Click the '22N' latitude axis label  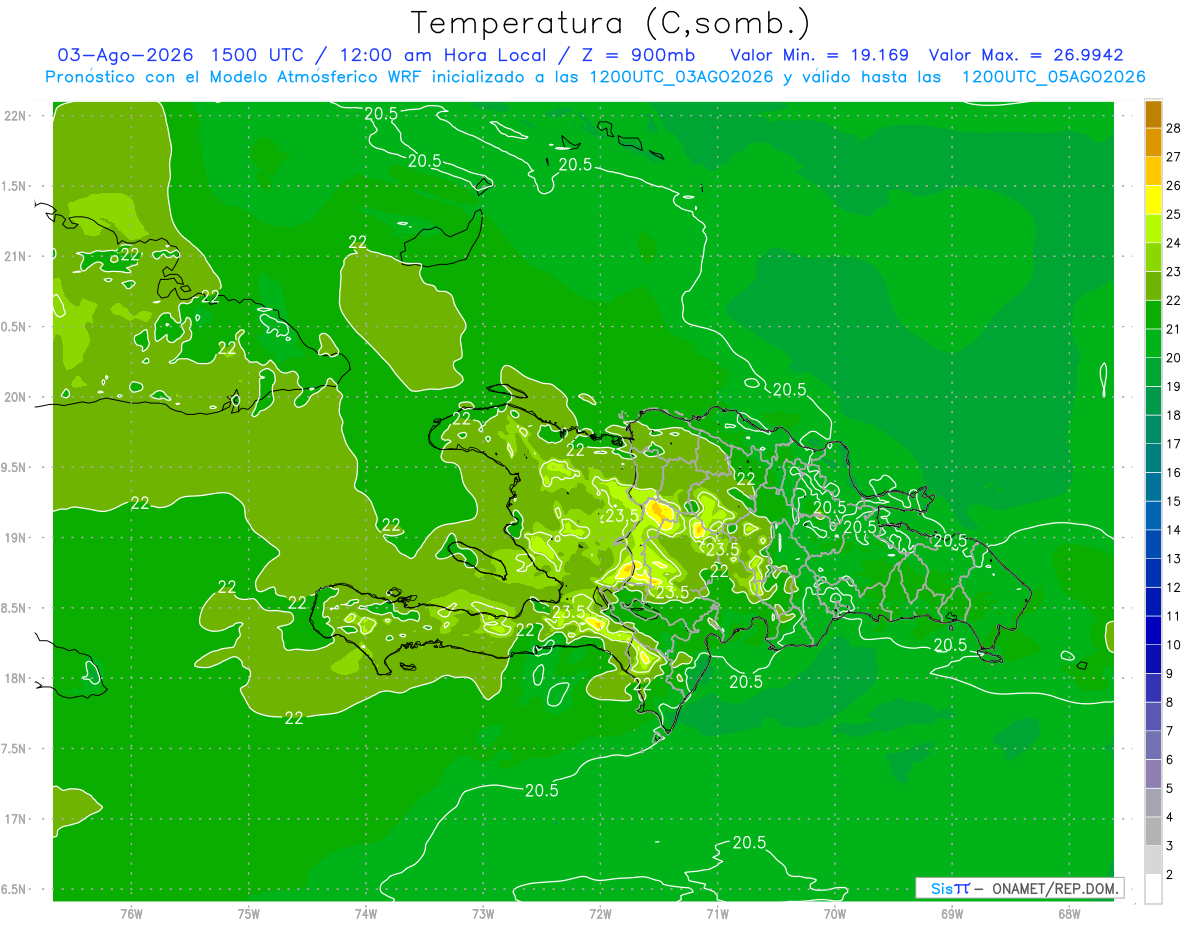pyautogui.click(x=14, y=116)
